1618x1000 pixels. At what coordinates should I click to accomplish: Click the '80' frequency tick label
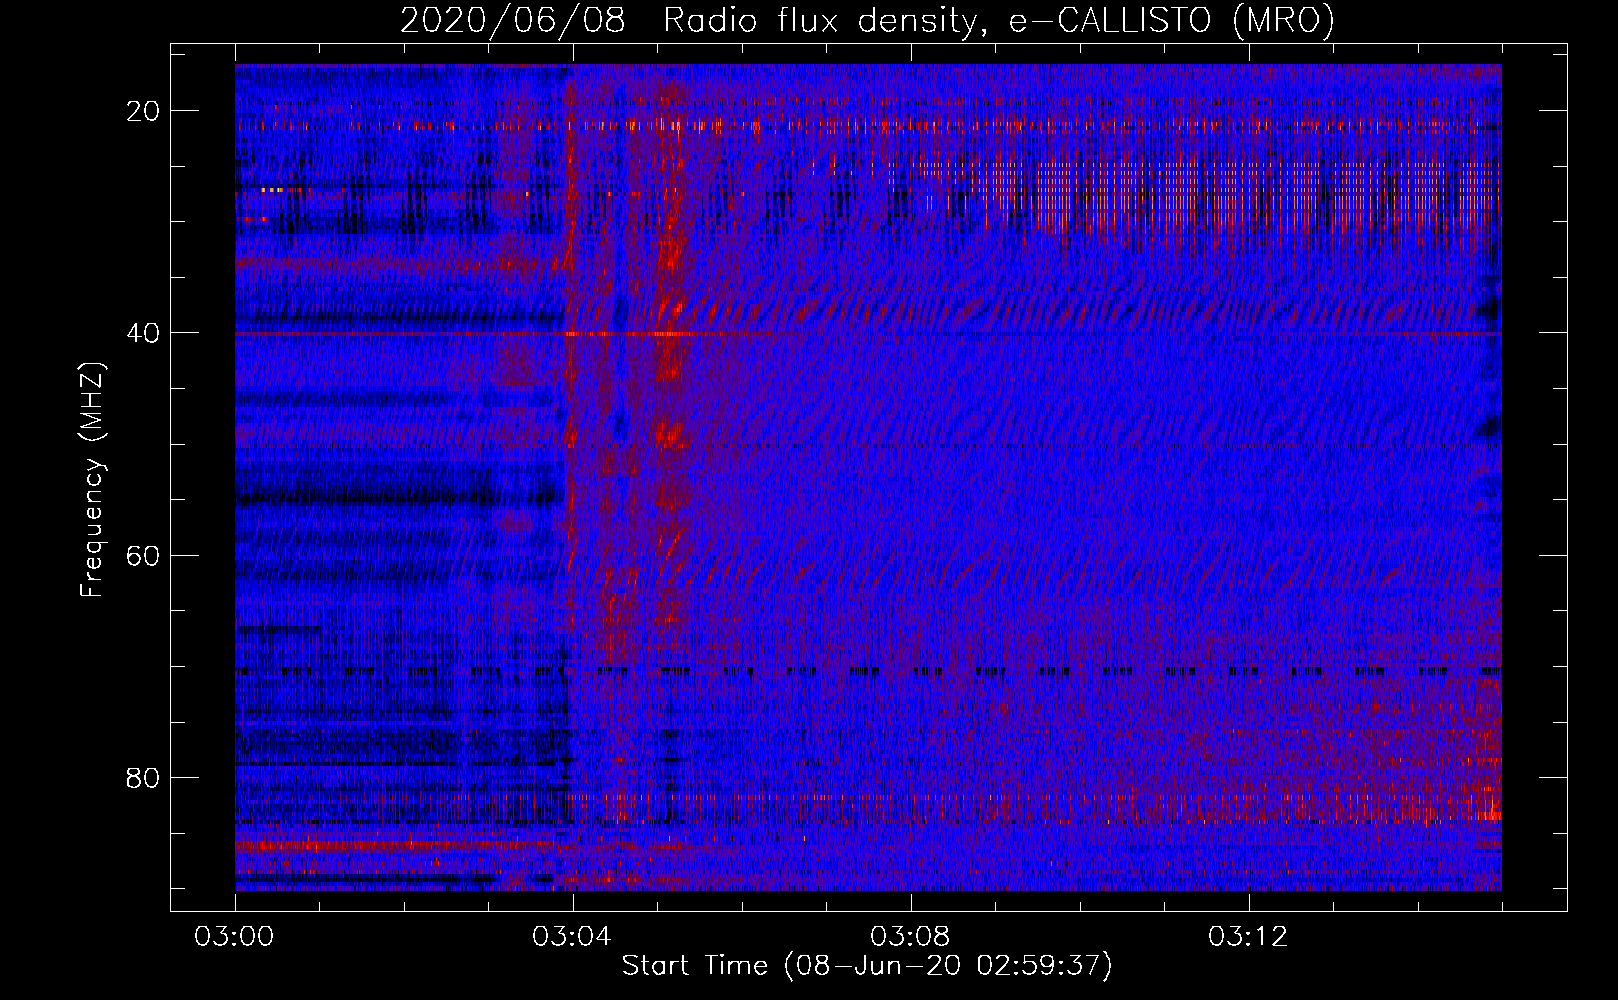(x=144, y=777)
